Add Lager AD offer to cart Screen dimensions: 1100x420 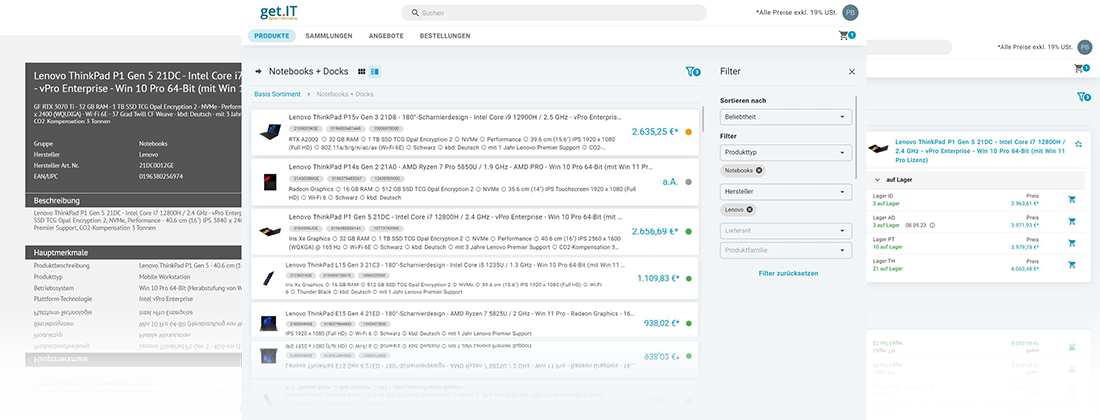[x=1072, y=222]
